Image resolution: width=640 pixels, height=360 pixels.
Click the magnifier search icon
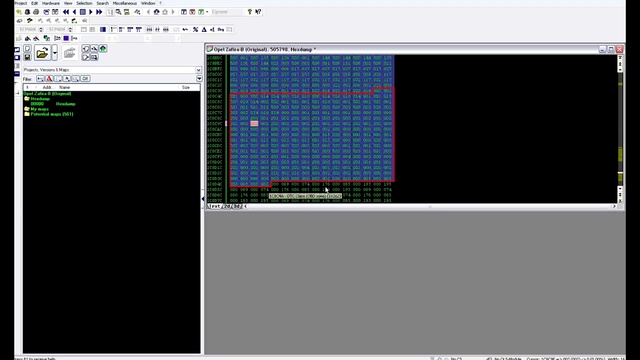coord(118,12)
